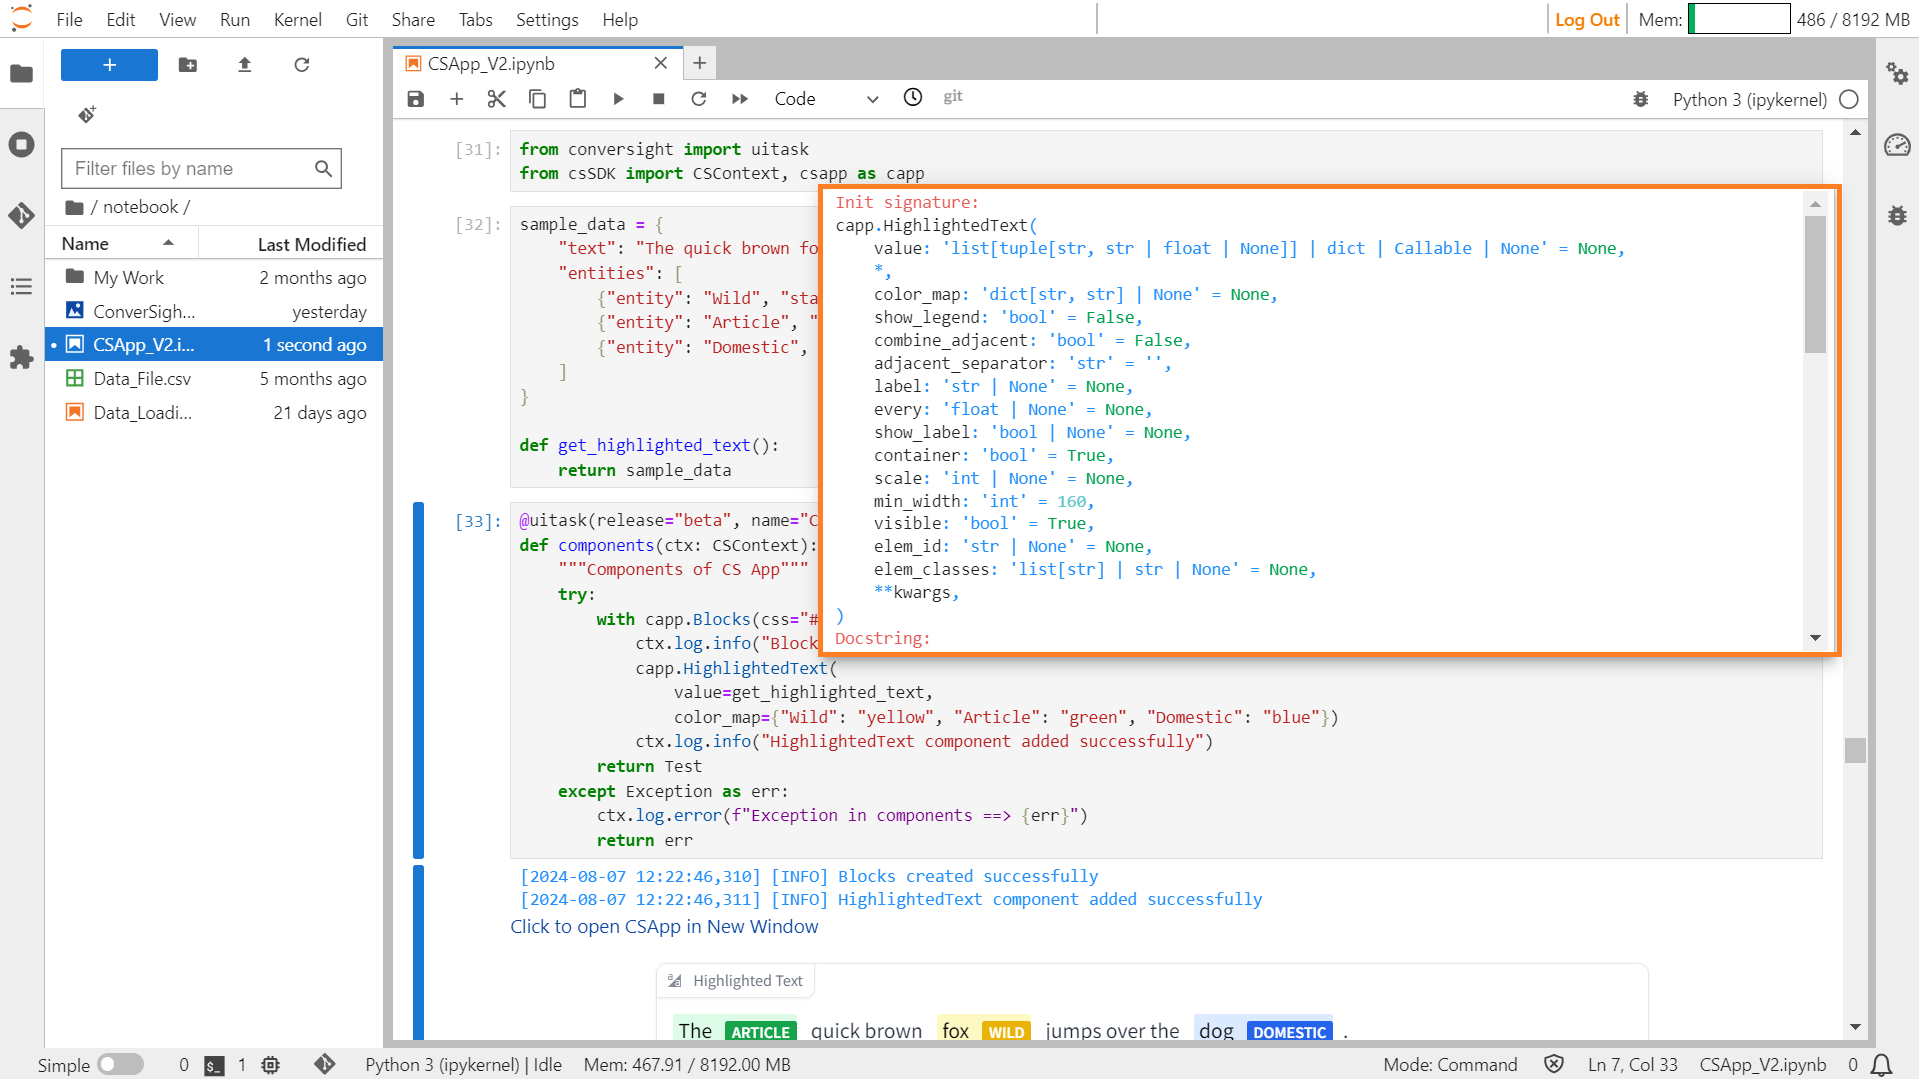Viewport: 1919px width, 1079px height.
Task: Select the ConverSigh... file row
Action: coord(214,311)
